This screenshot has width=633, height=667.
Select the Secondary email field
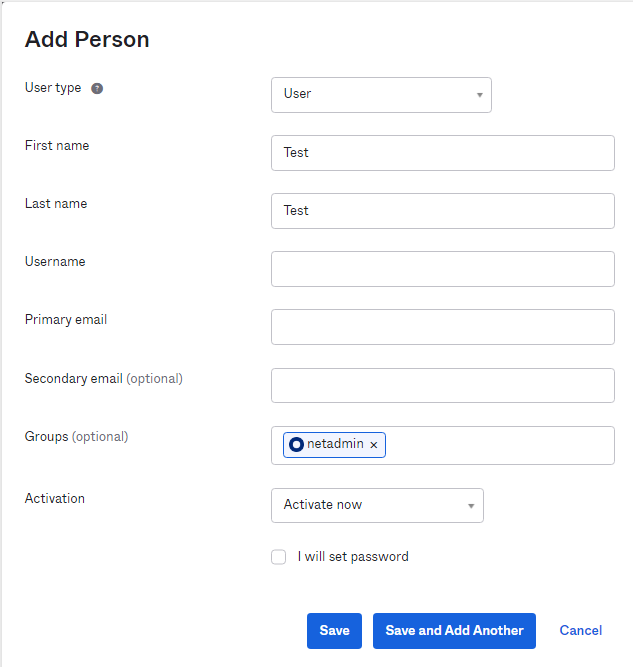click(x=442, y=385)
